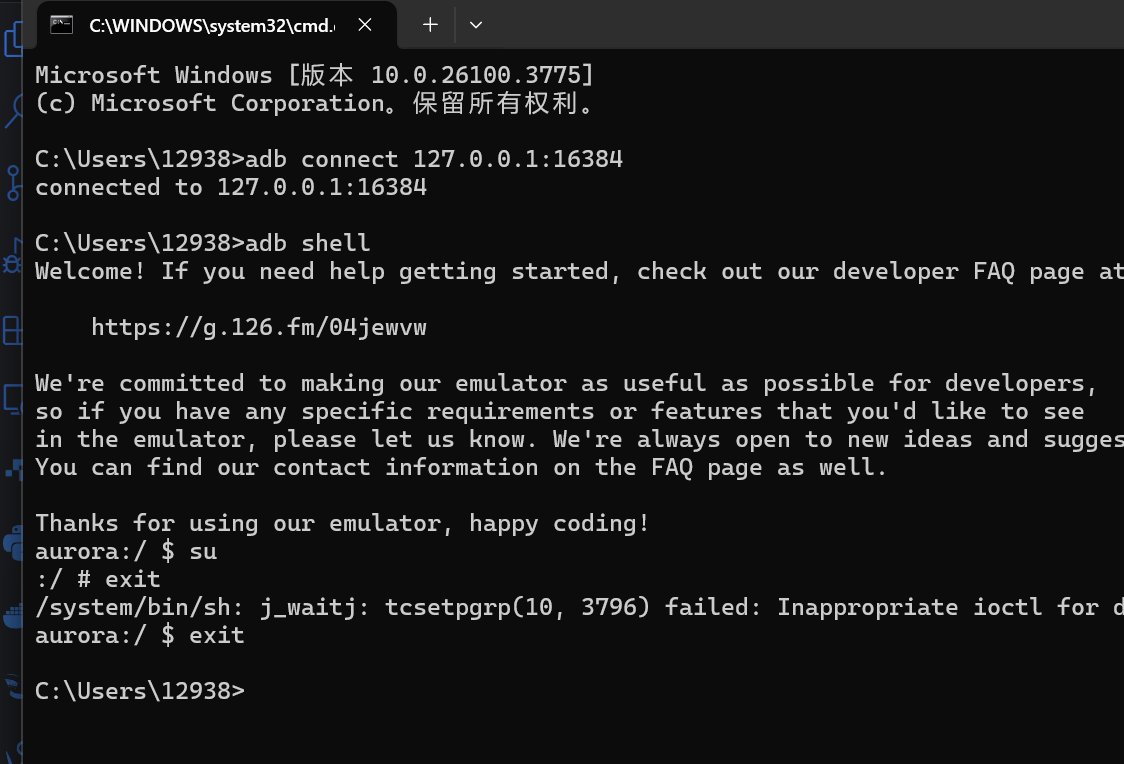Click the 'Thanks for using our emulator' line
This screenshot has height=764, width=1124.
(342, 523)
